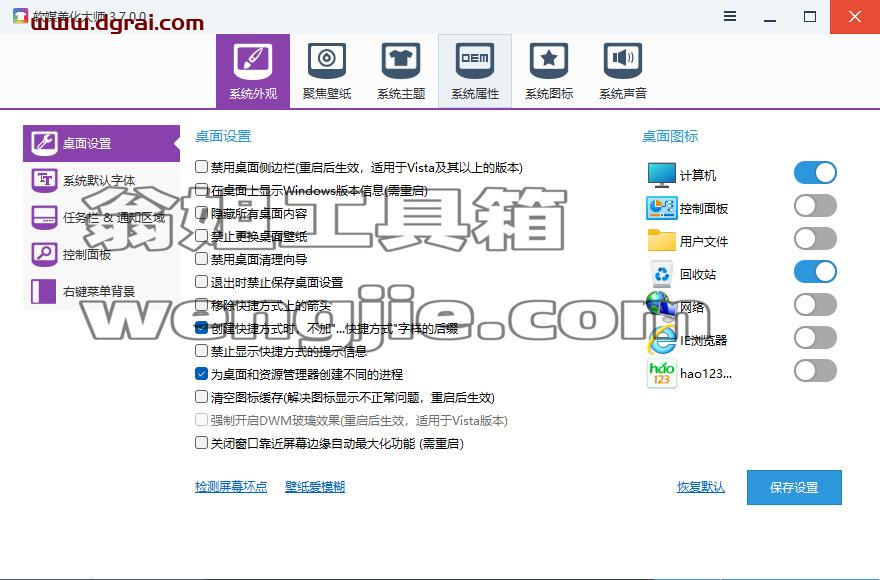Check 隐藏所有桌面内容 checkbox
The height and width of the screenshot is (580, 880).
(201, 213)
